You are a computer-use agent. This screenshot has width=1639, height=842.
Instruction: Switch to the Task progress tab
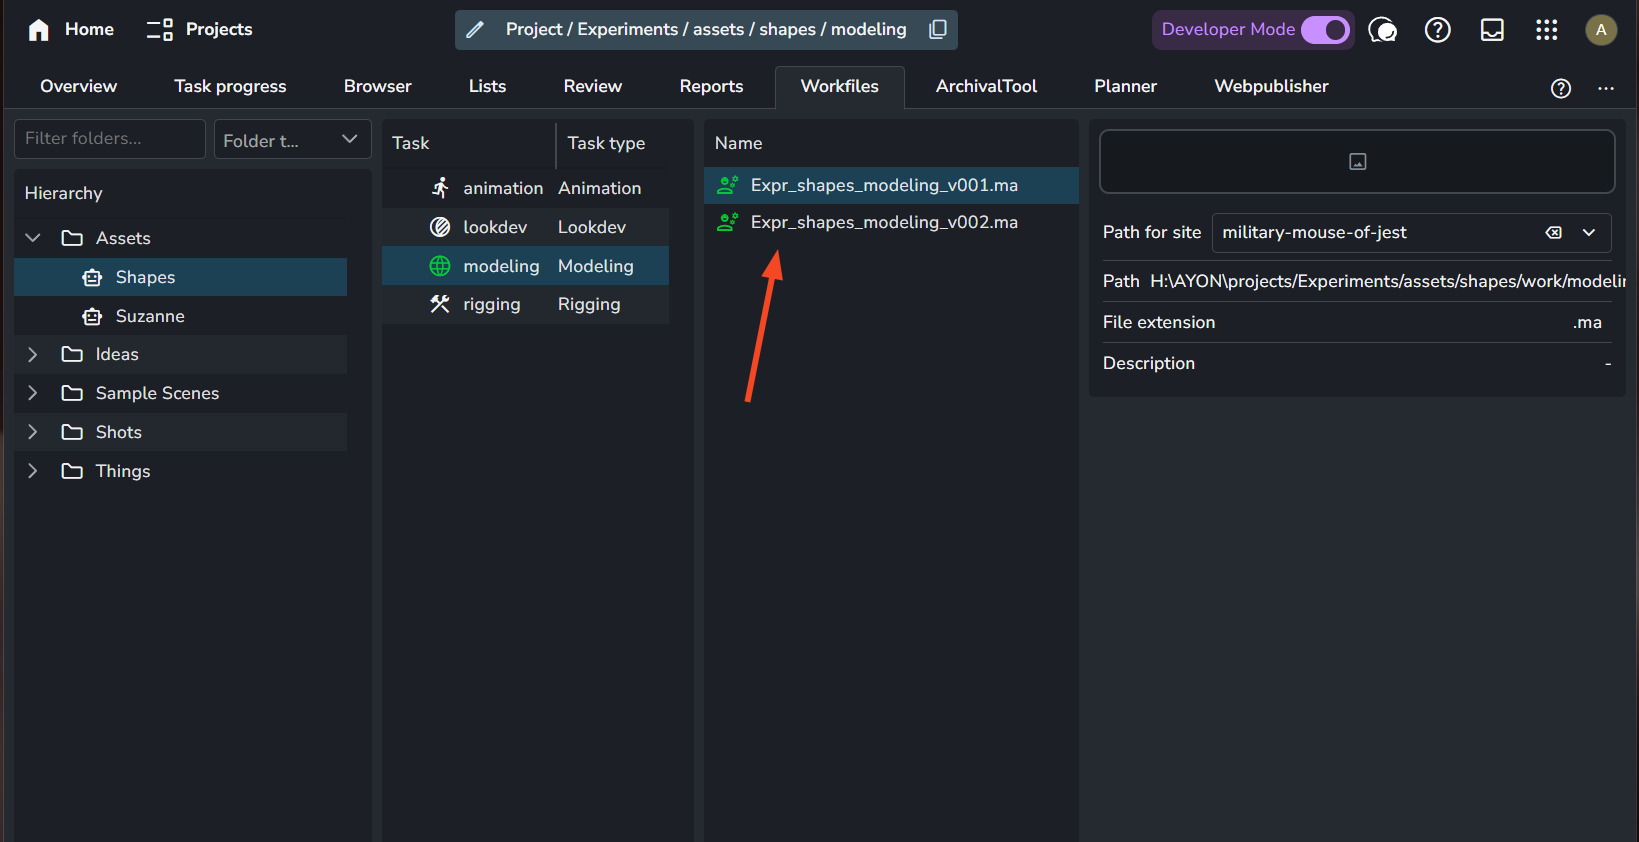[x=230, y=86]
